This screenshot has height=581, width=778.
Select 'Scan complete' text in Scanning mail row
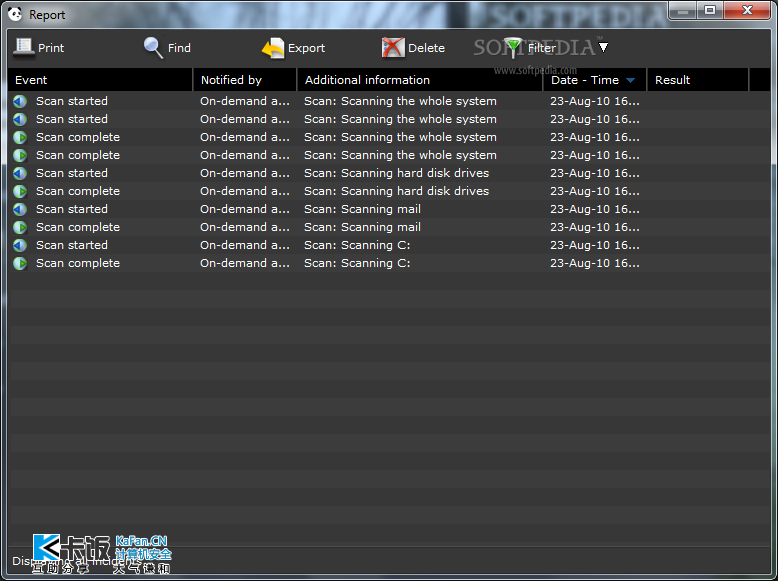[78, 227]
